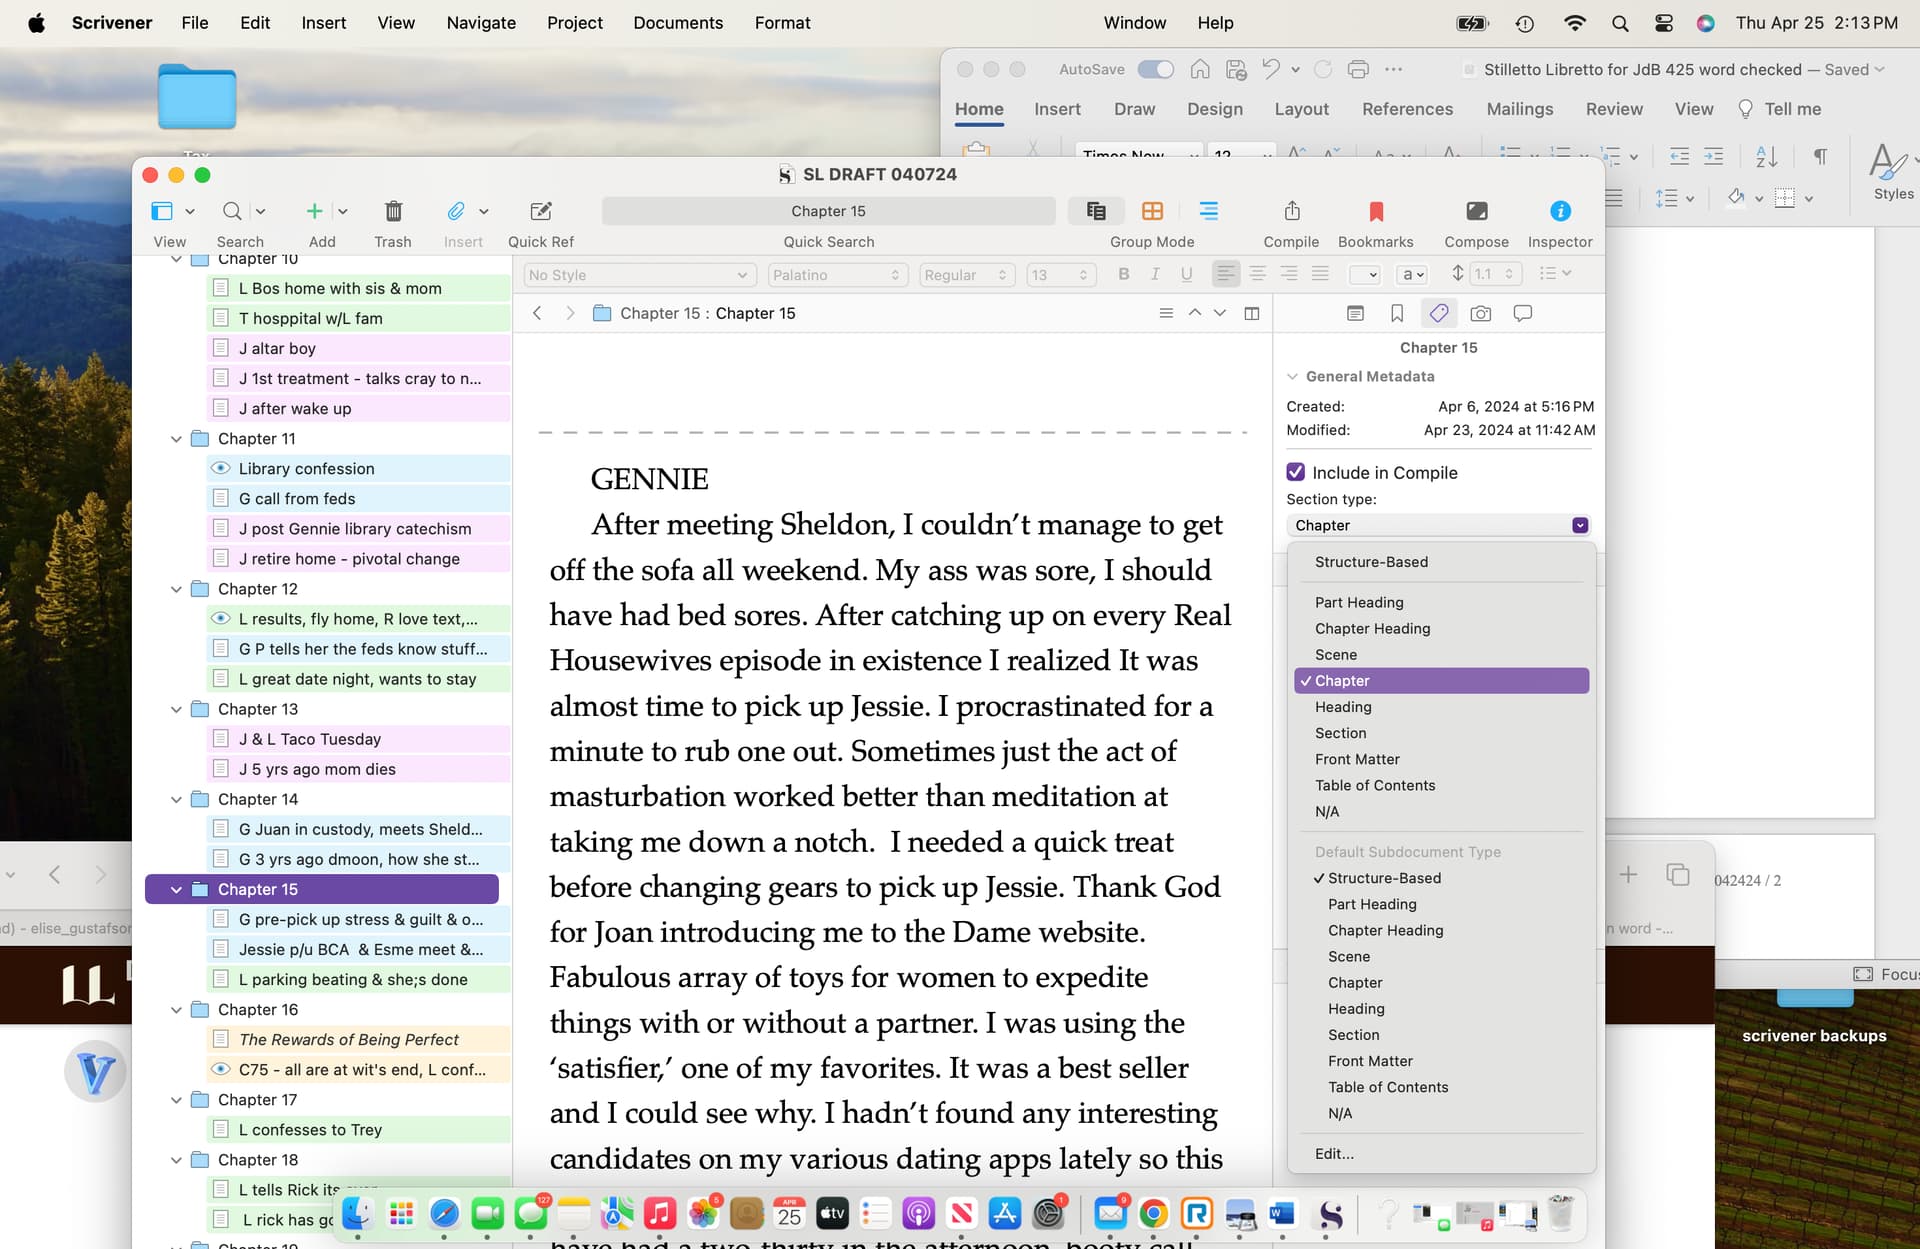Select Scene section type
The image size is (1920, 1249).
coord(1441,654)
